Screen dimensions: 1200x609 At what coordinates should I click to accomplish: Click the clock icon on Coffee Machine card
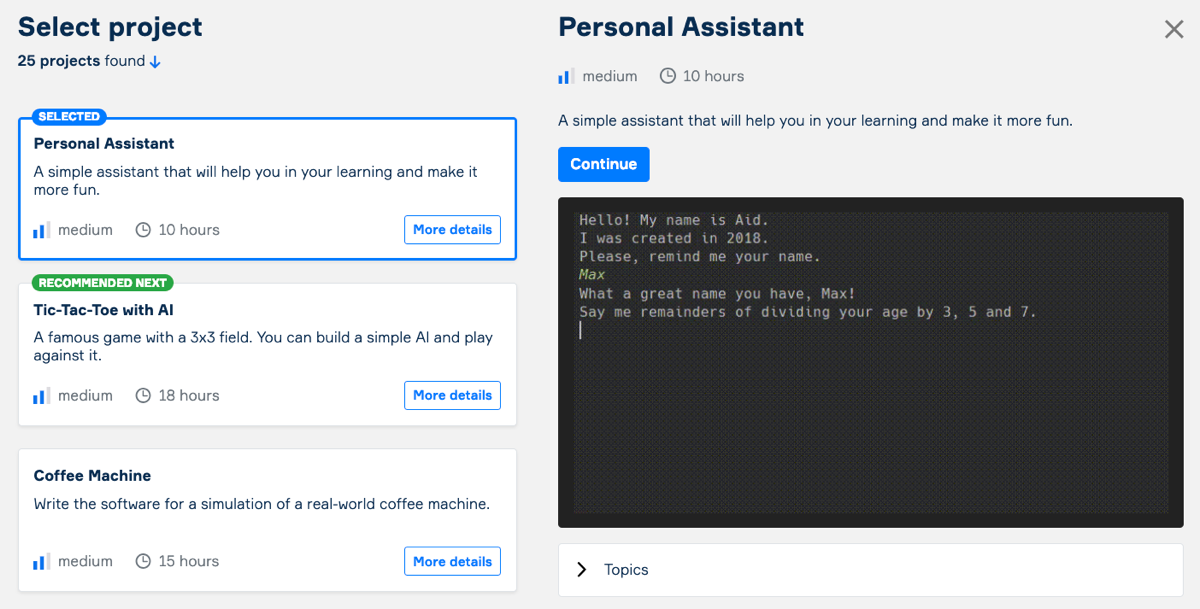[143, 562]
